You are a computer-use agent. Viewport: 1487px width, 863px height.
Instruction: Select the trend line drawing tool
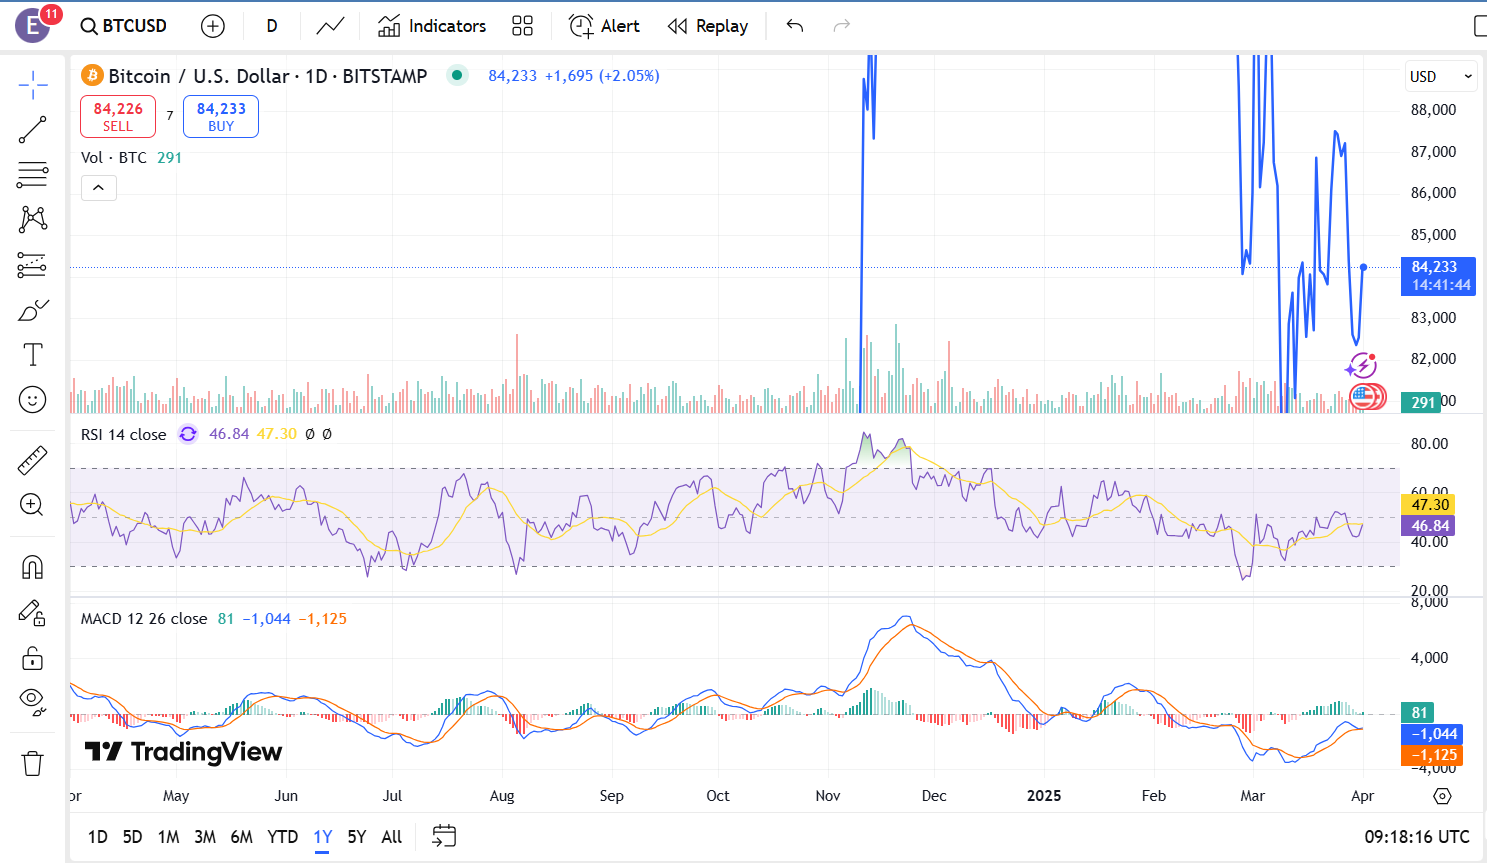[32, 130]
